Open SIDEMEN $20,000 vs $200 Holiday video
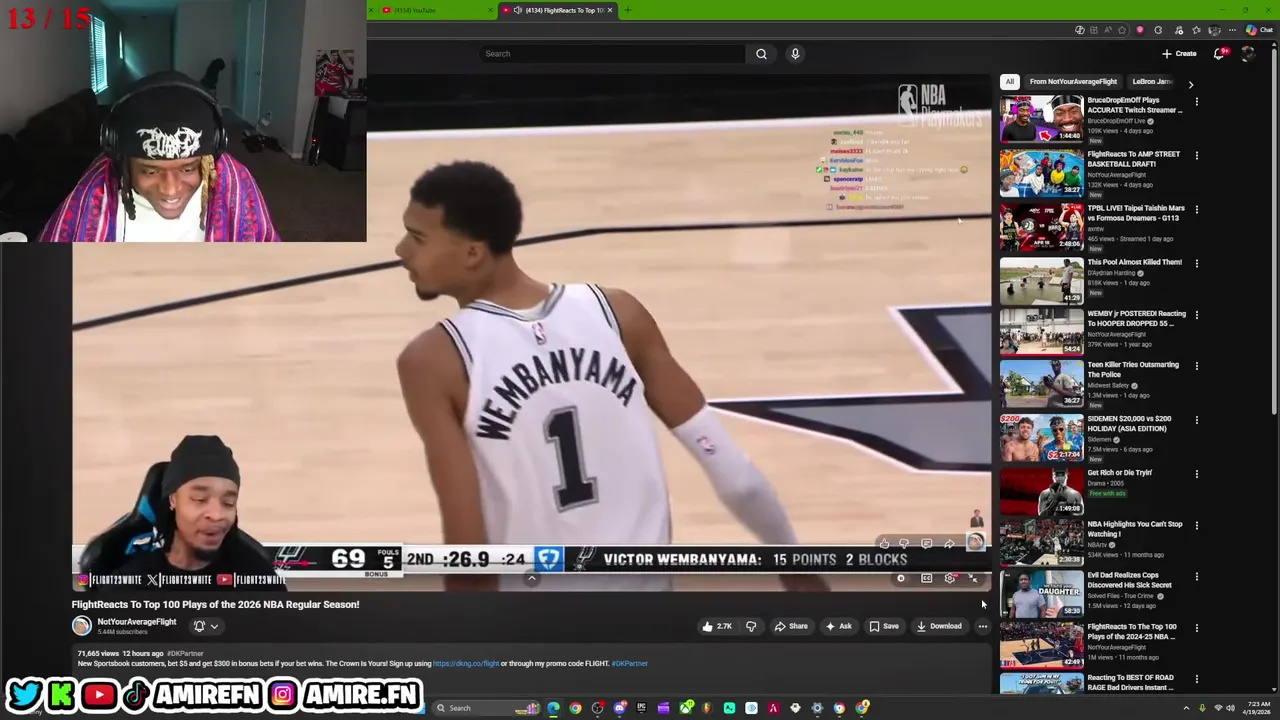The height and width of the screenshot is (720, 1280). click(1091, 437)
